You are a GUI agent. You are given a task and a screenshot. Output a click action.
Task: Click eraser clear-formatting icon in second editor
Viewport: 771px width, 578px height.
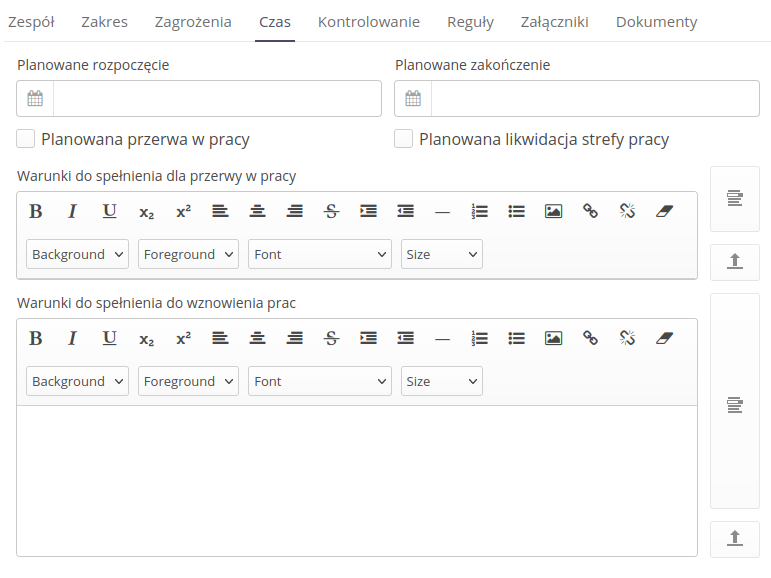click(x=665, y=338)
